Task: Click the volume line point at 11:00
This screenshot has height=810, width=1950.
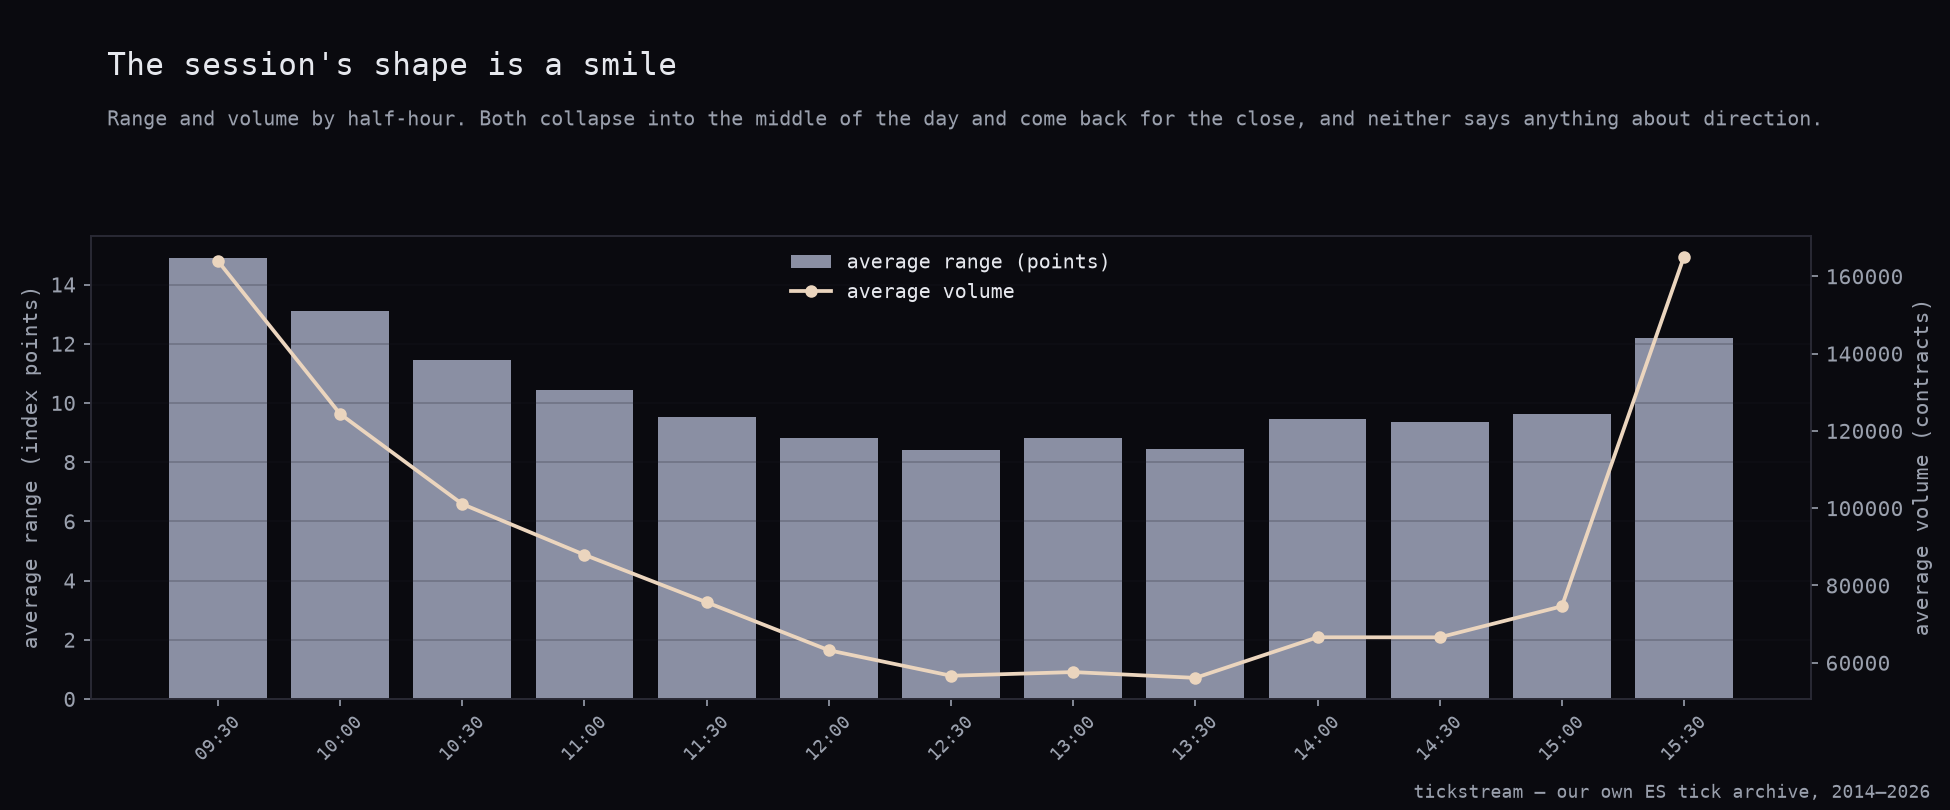Action: 585,555
